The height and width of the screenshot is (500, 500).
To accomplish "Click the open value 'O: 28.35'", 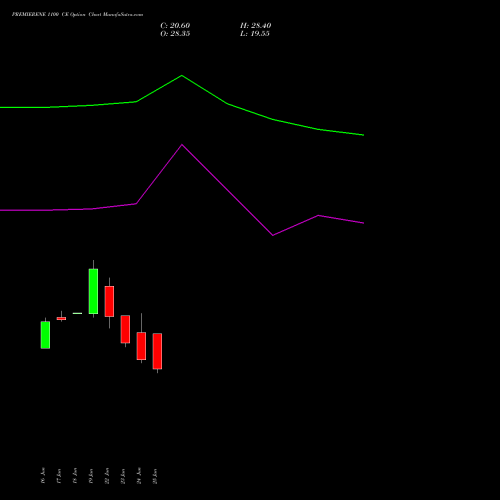I will (x=175, y=34).
